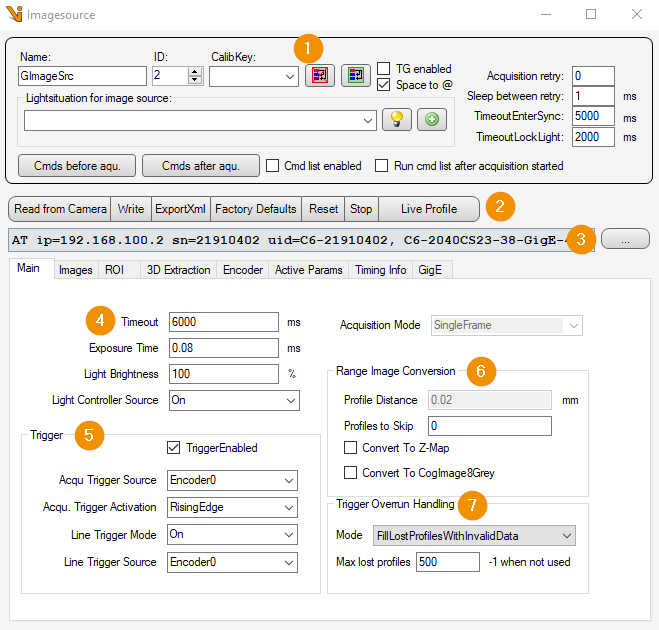Check Run cmd list after acquisition started
This screenshot has width=659, height=630.
point(382,166)
